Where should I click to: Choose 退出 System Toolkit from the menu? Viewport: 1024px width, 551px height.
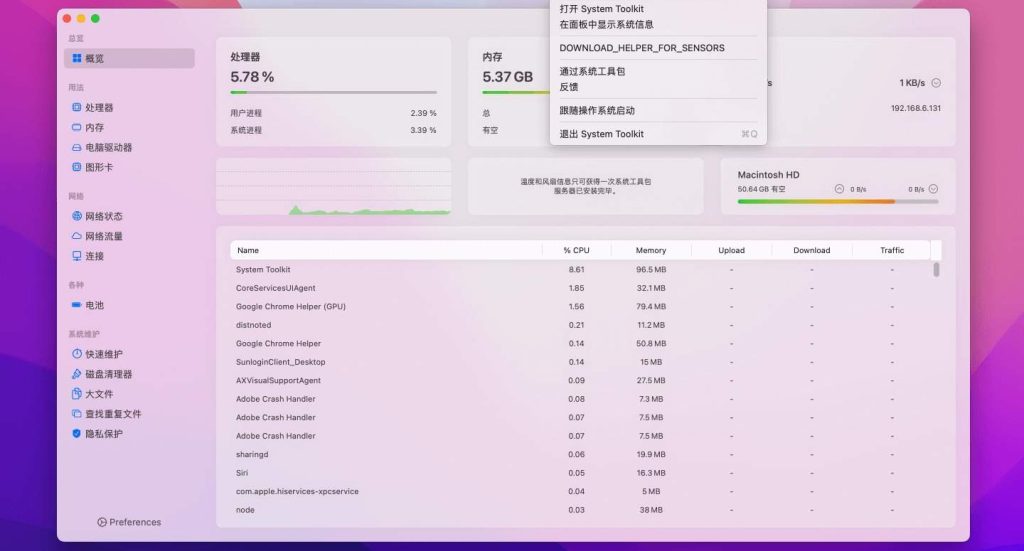click(x=601, y=134)
